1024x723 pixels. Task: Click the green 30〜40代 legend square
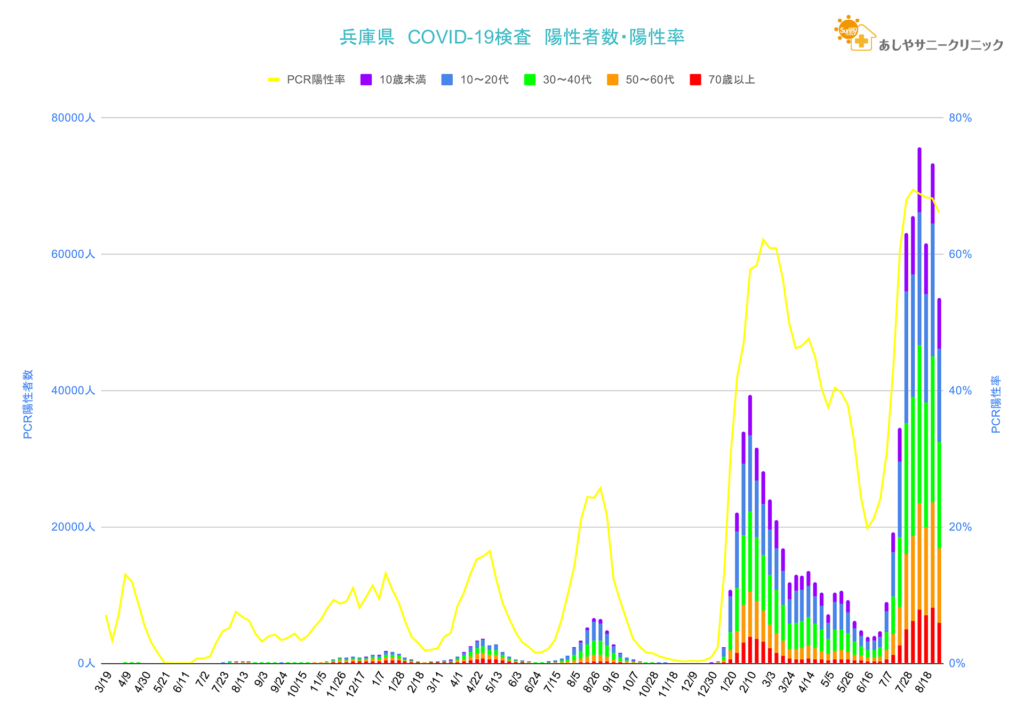530,79
